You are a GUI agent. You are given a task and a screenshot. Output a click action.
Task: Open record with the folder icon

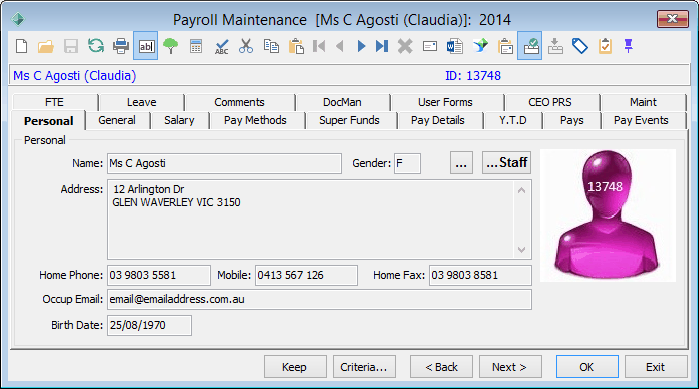coord(45,46)
